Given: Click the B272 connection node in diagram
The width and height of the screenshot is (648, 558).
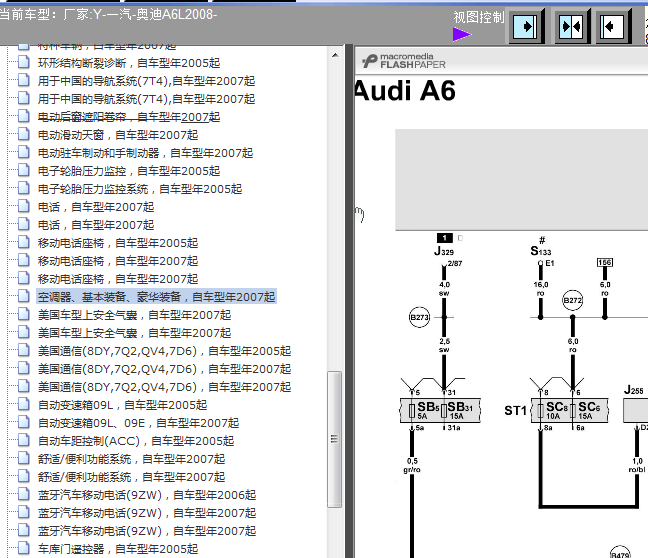Looking at the screenshot, I should click(x=572, y=300).
